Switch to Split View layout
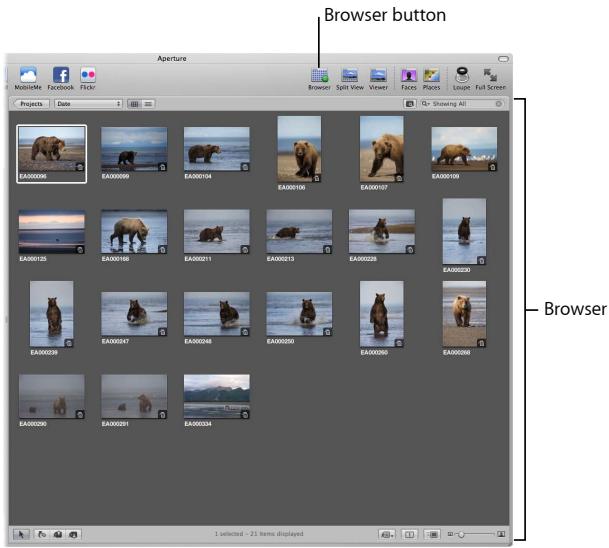Viewport: 609px width, 548px height. point(350,79)
